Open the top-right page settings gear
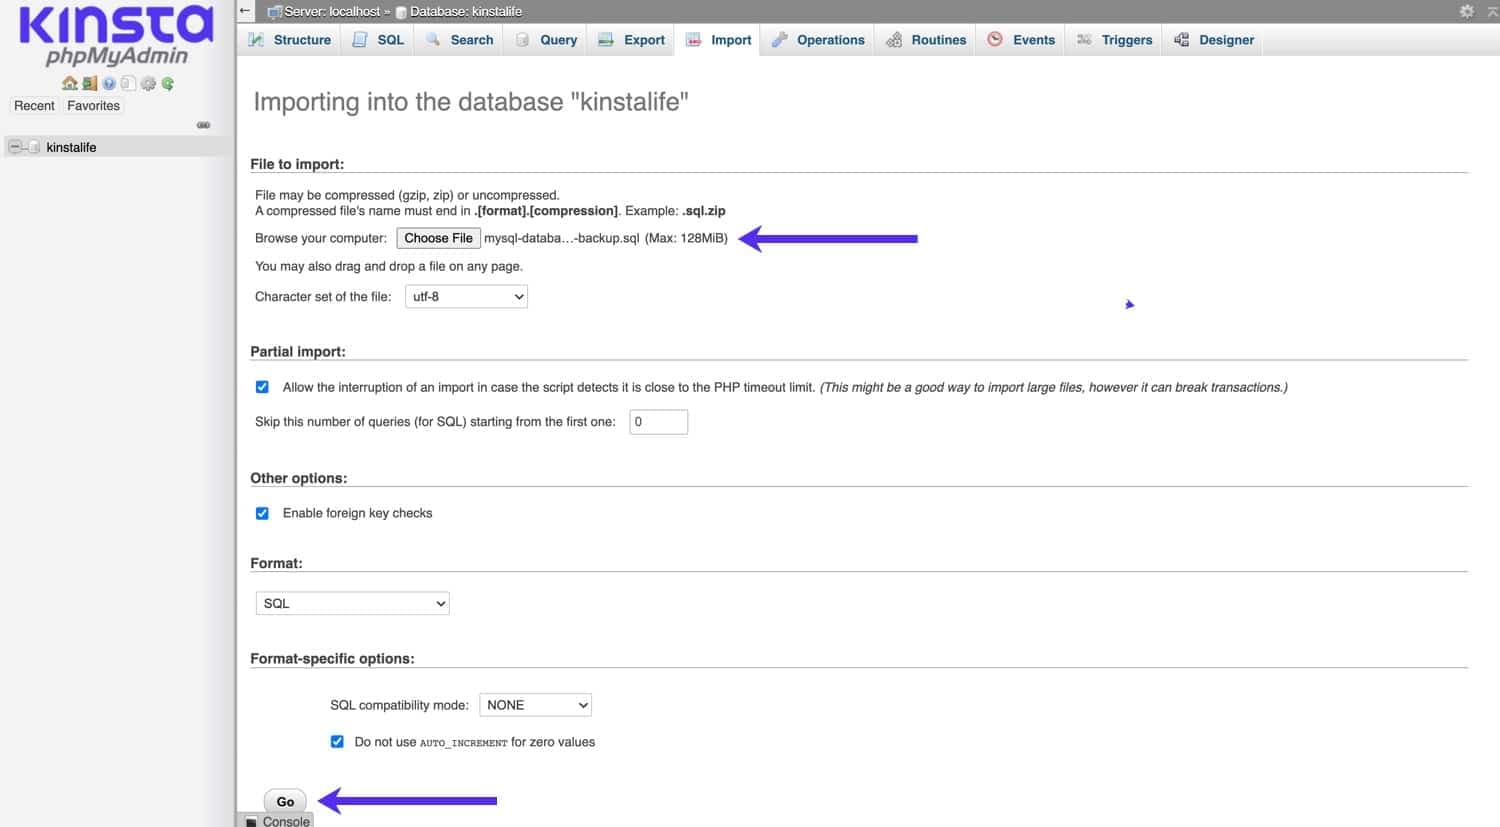 click(x=1466, y=11)
